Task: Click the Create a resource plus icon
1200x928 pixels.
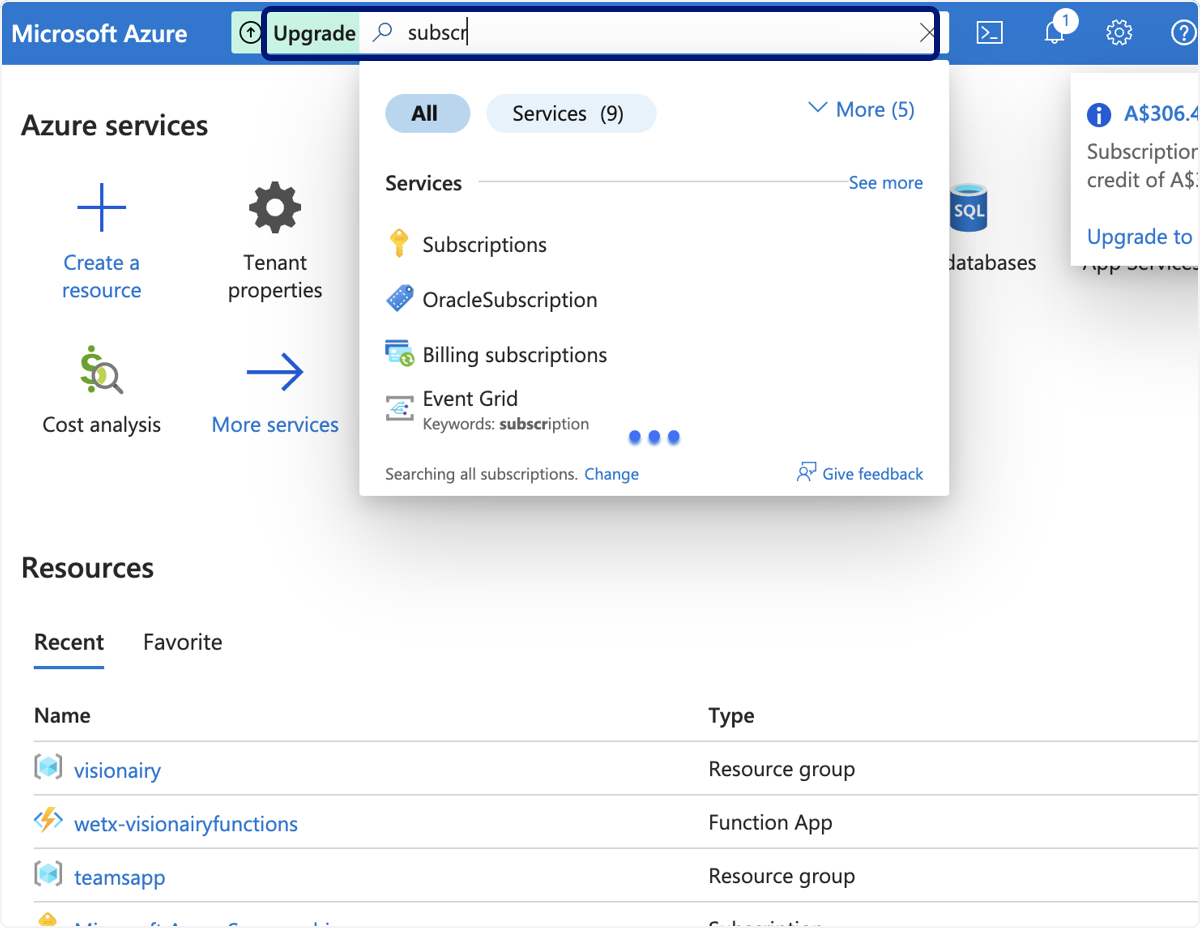Action: [x=101, y=208]
